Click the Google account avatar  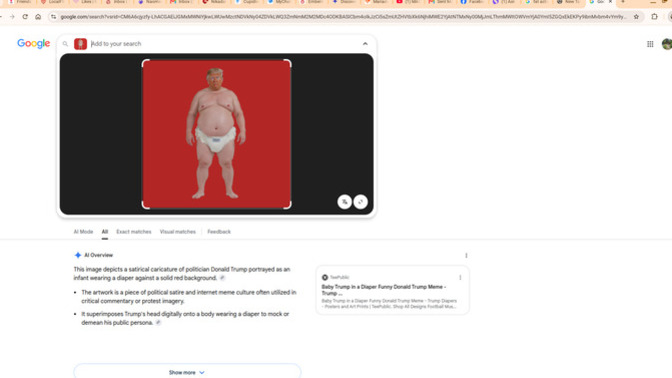[x=667, y=44]
